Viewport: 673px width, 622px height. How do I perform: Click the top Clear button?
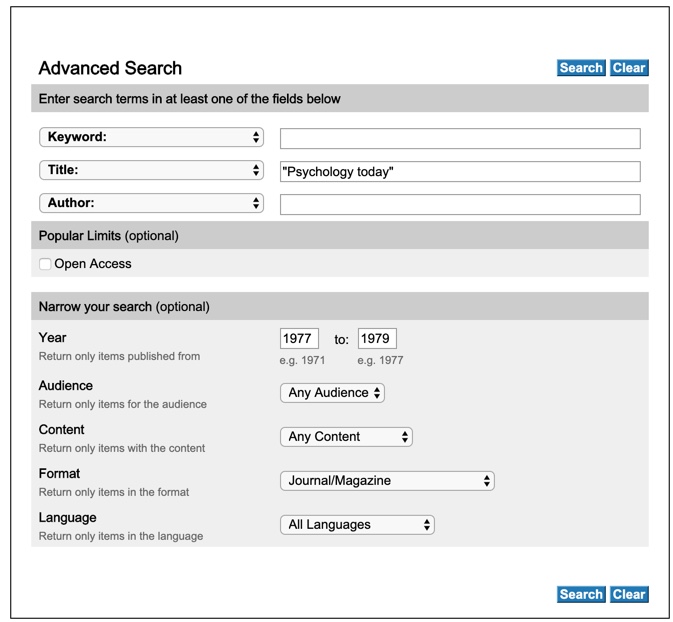(629, 68)
